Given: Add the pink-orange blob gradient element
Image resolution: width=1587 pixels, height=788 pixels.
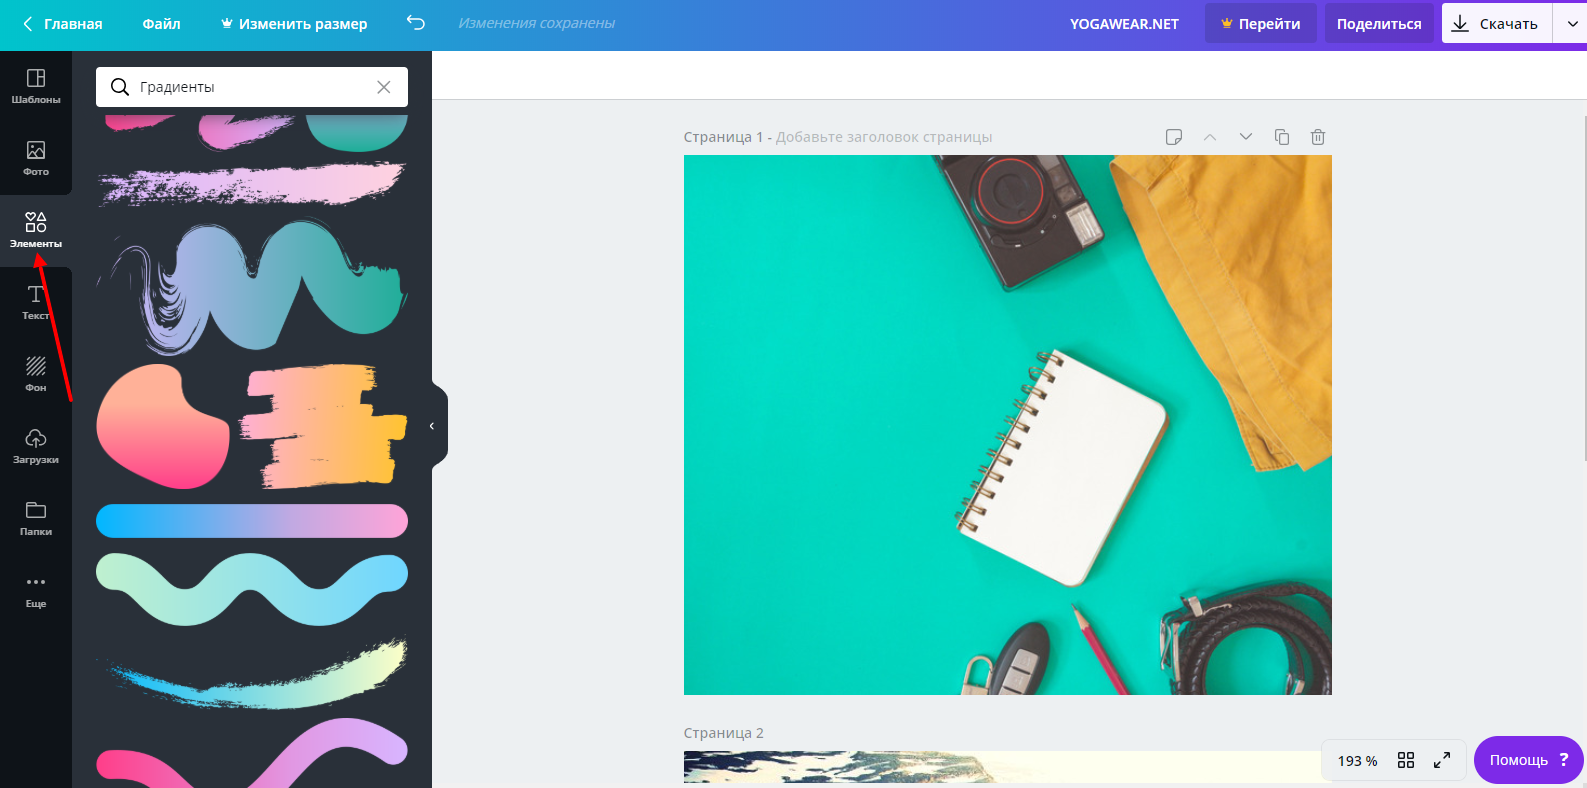Looking at the screenshot, I should tap(163, 427).
